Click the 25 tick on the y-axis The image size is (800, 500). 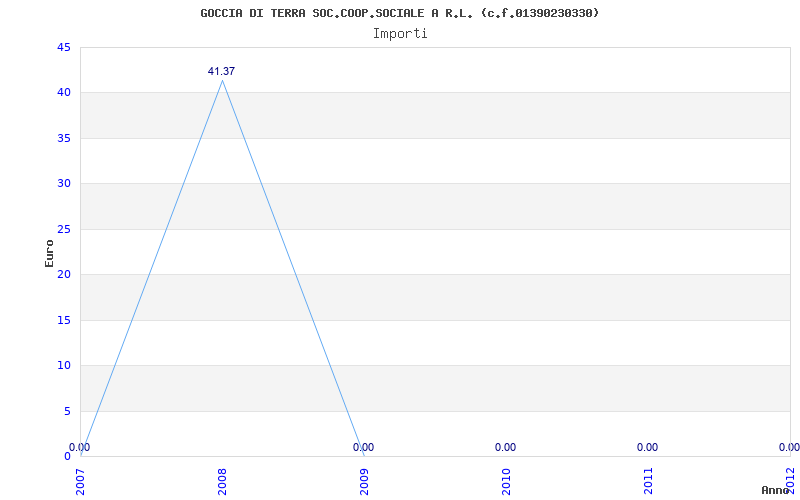pyautogui.click(x=64, y=229)
